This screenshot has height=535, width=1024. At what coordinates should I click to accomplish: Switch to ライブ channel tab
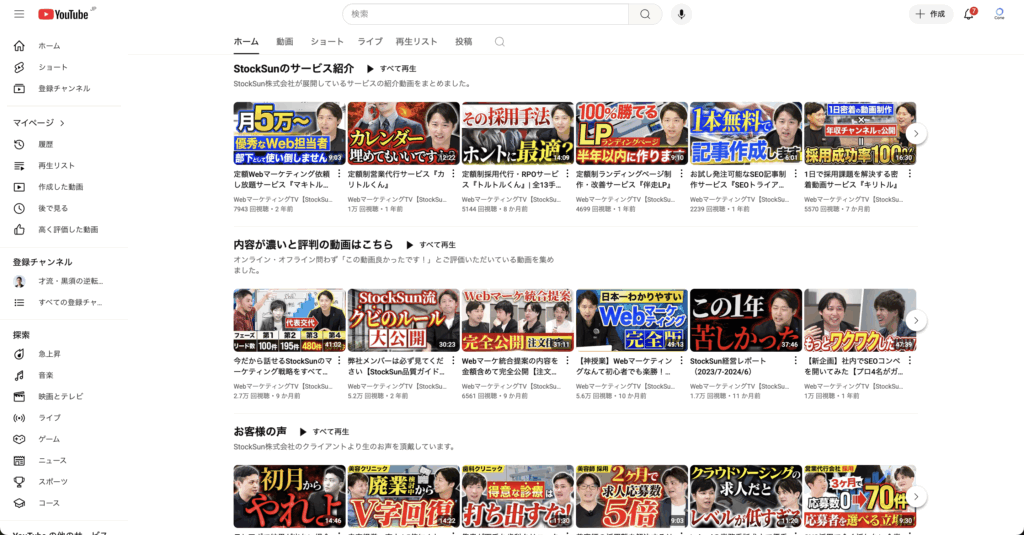coord(370,42)
